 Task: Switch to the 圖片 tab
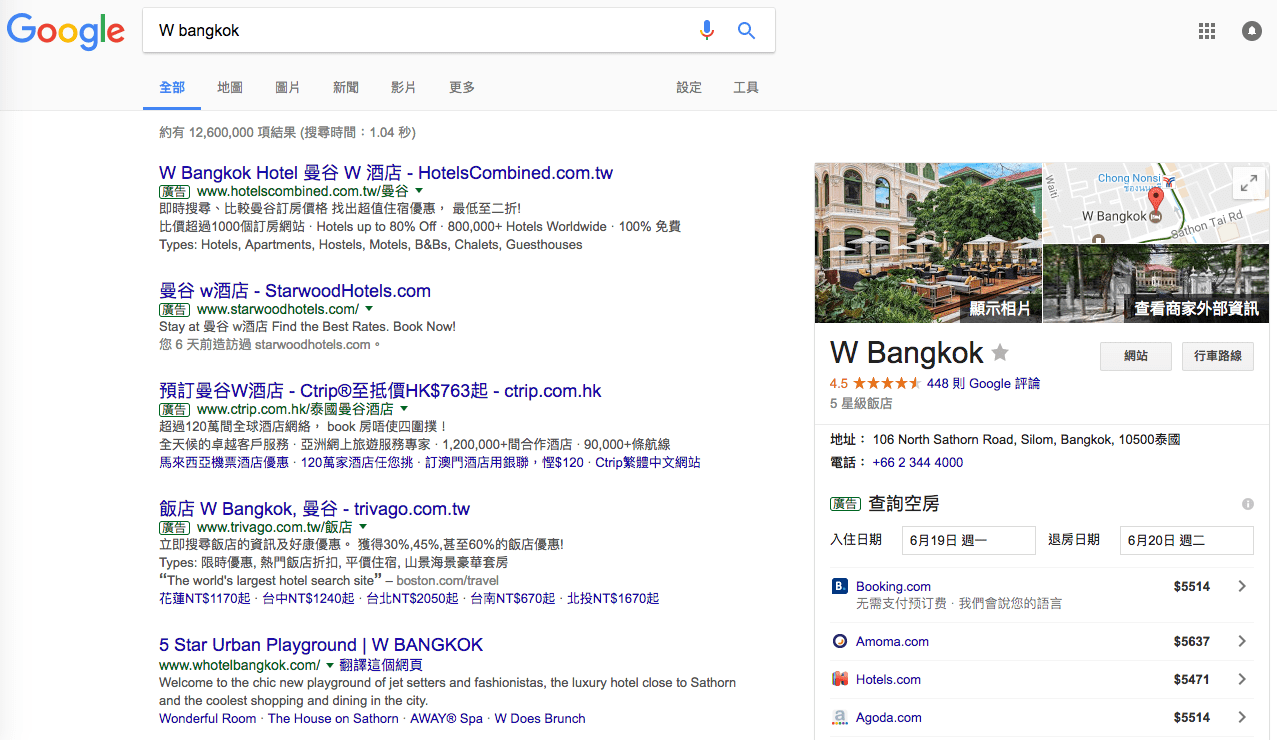pos(288,88)
